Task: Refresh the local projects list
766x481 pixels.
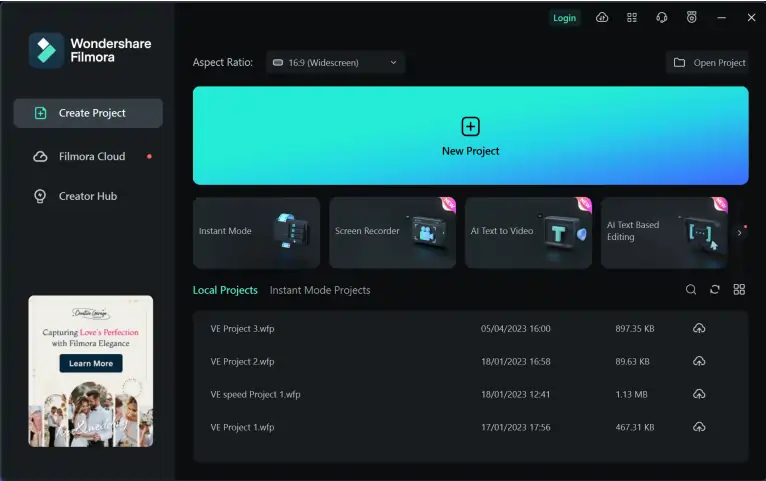Action: point(715,290)
